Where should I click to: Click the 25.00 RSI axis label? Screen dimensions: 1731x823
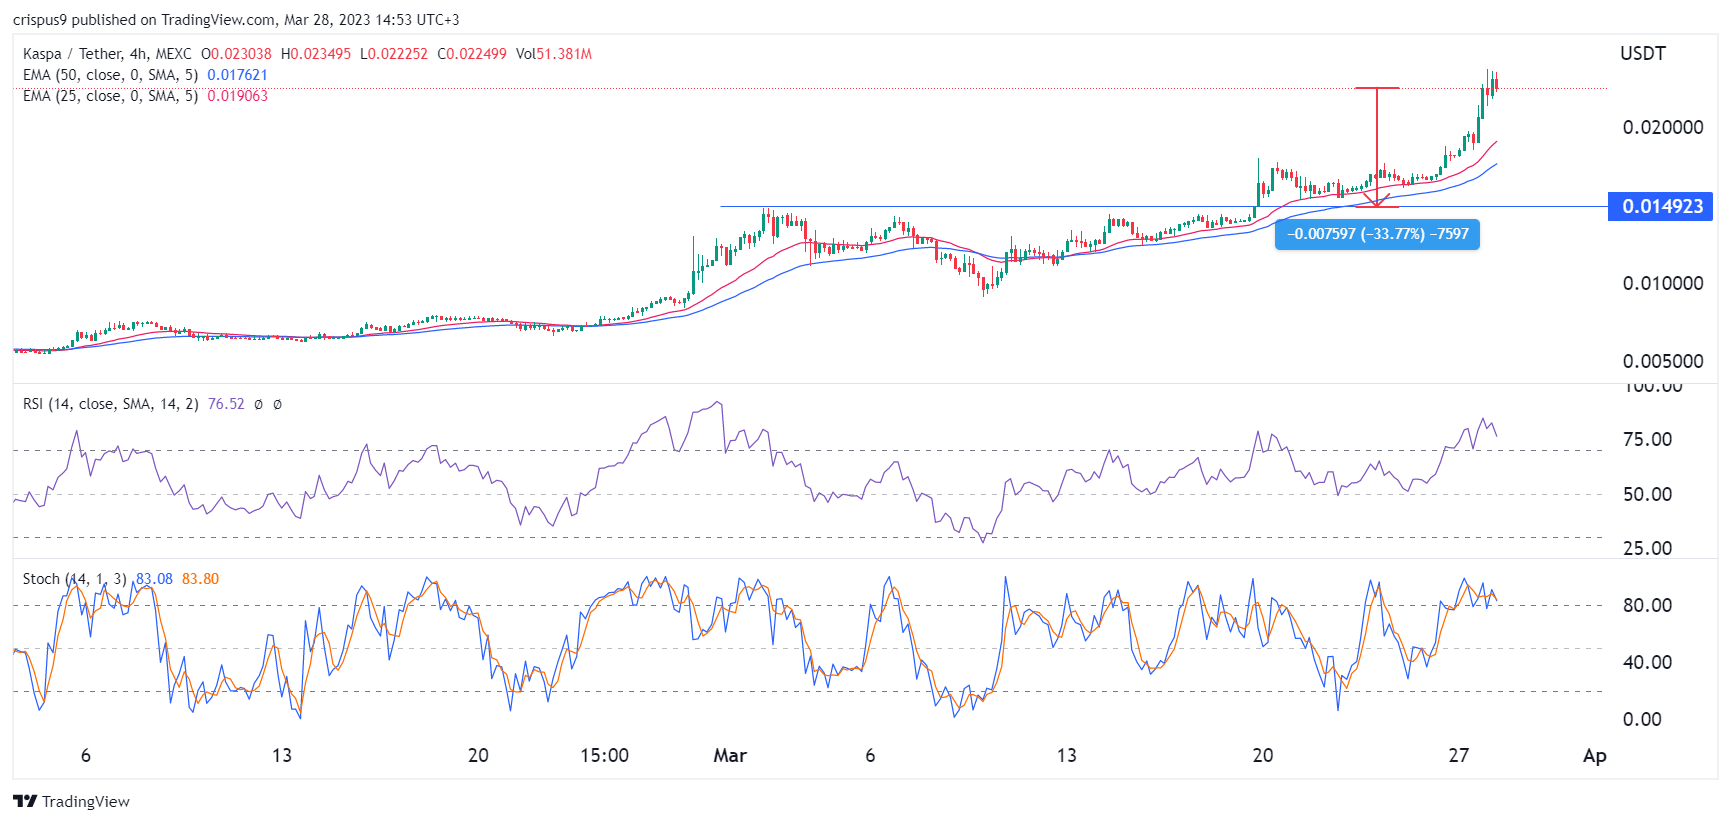[x=1647, y=548]
